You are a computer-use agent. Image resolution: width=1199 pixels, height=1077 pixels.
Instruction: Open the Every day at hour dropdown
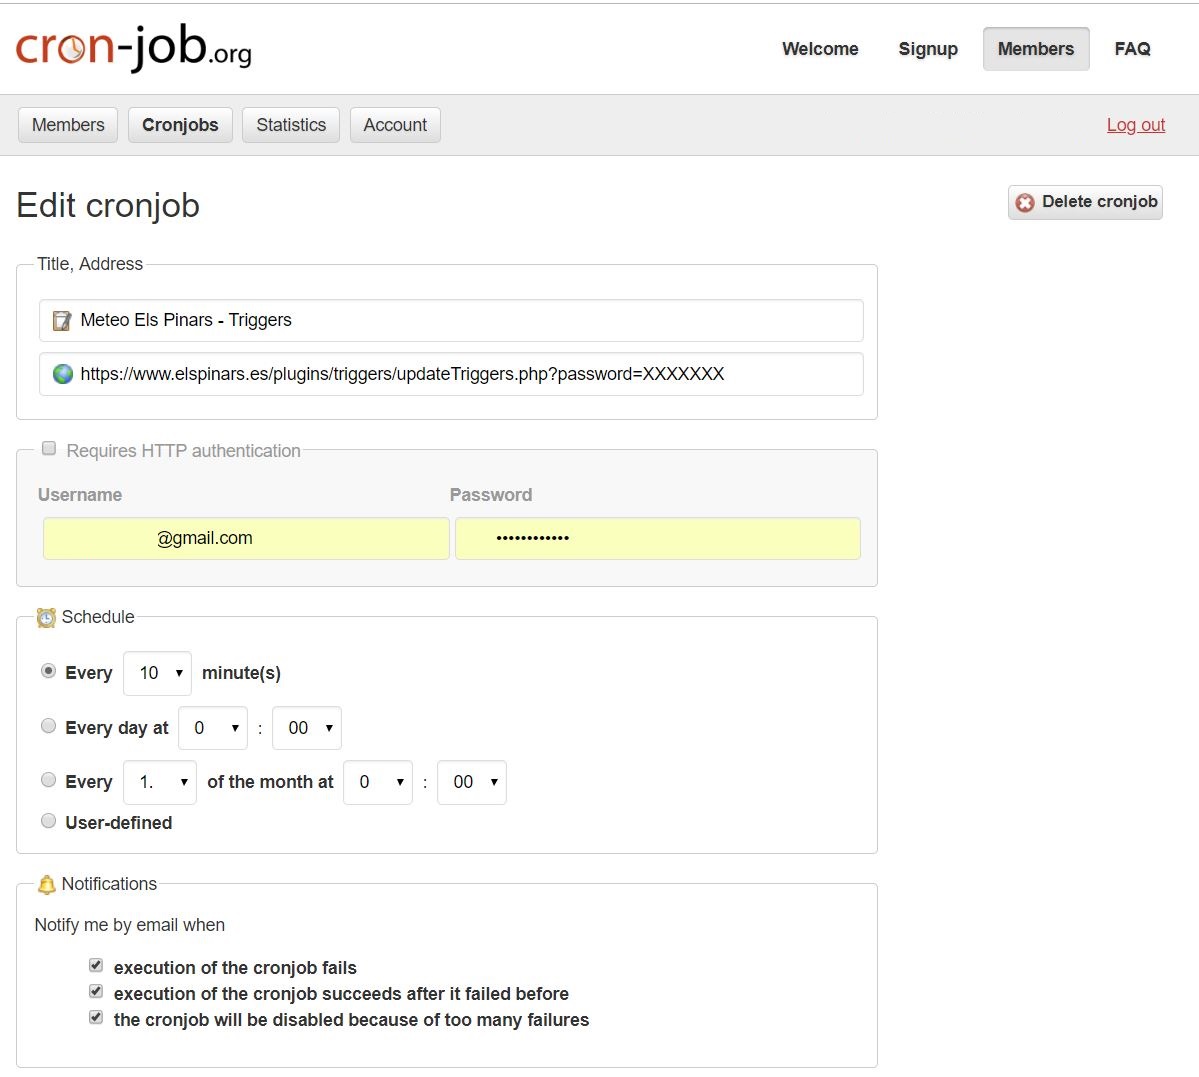212,728
